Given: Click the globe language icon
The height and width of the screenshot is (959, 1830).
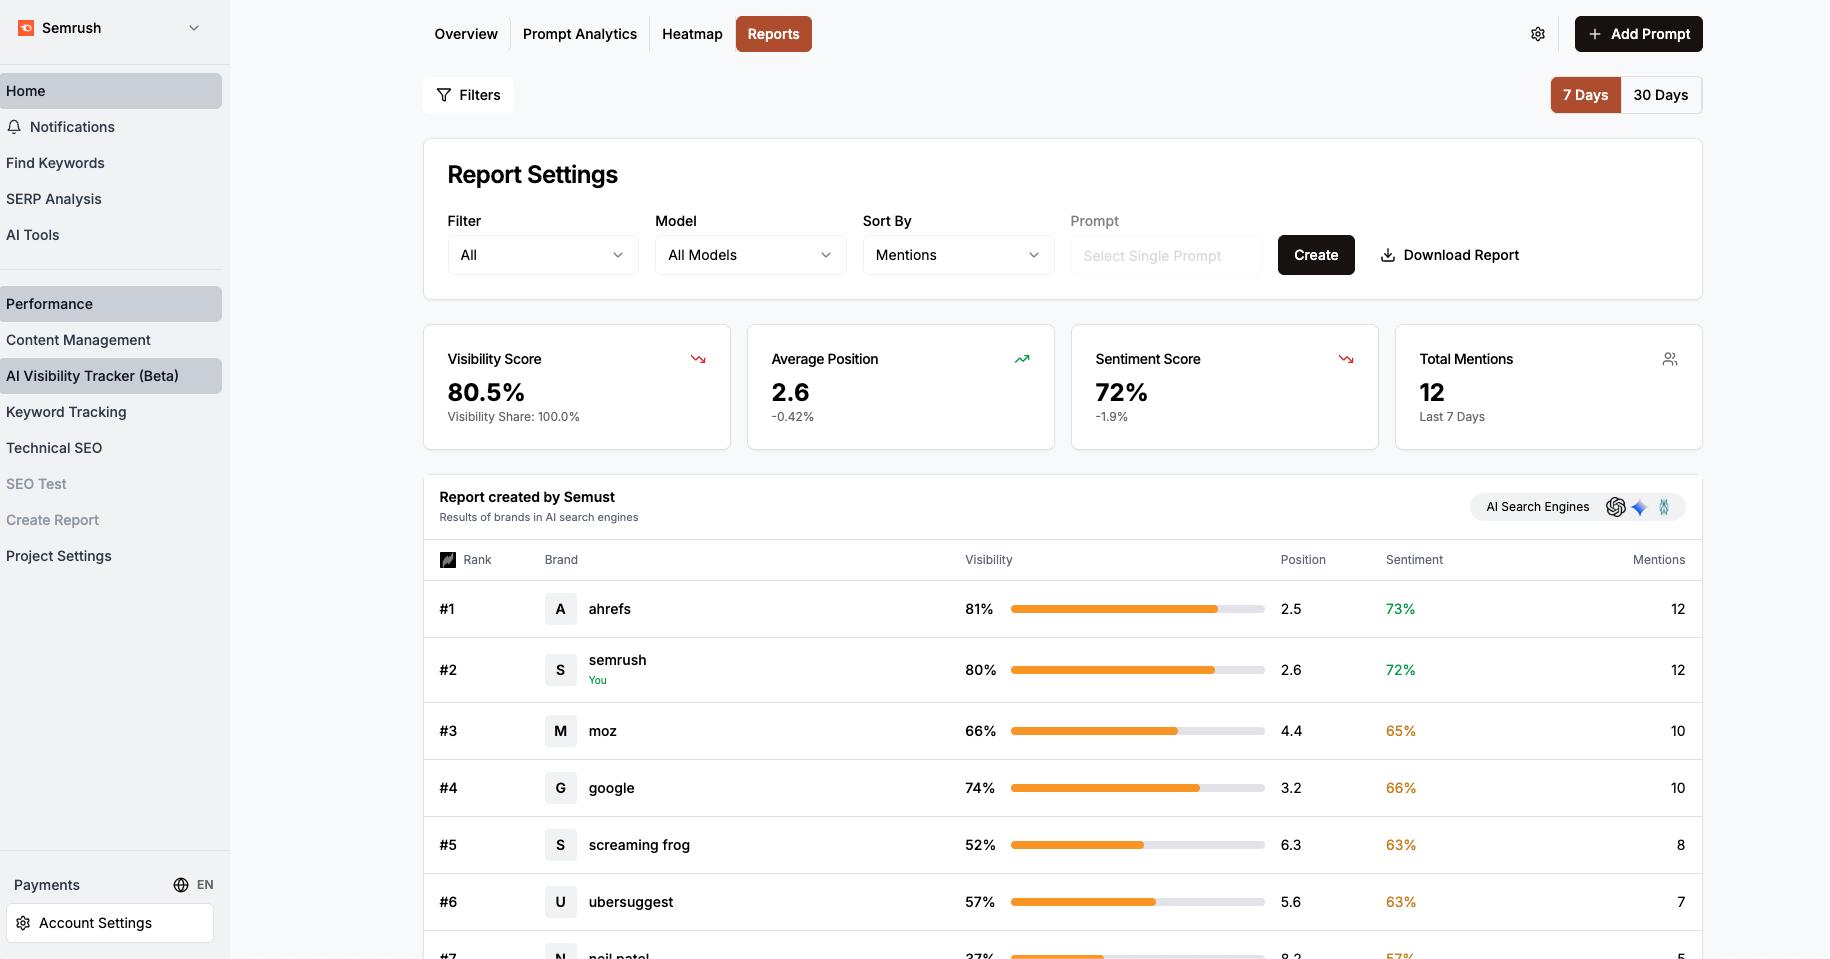Looking at the screenshot, I should tap(181, 885).
